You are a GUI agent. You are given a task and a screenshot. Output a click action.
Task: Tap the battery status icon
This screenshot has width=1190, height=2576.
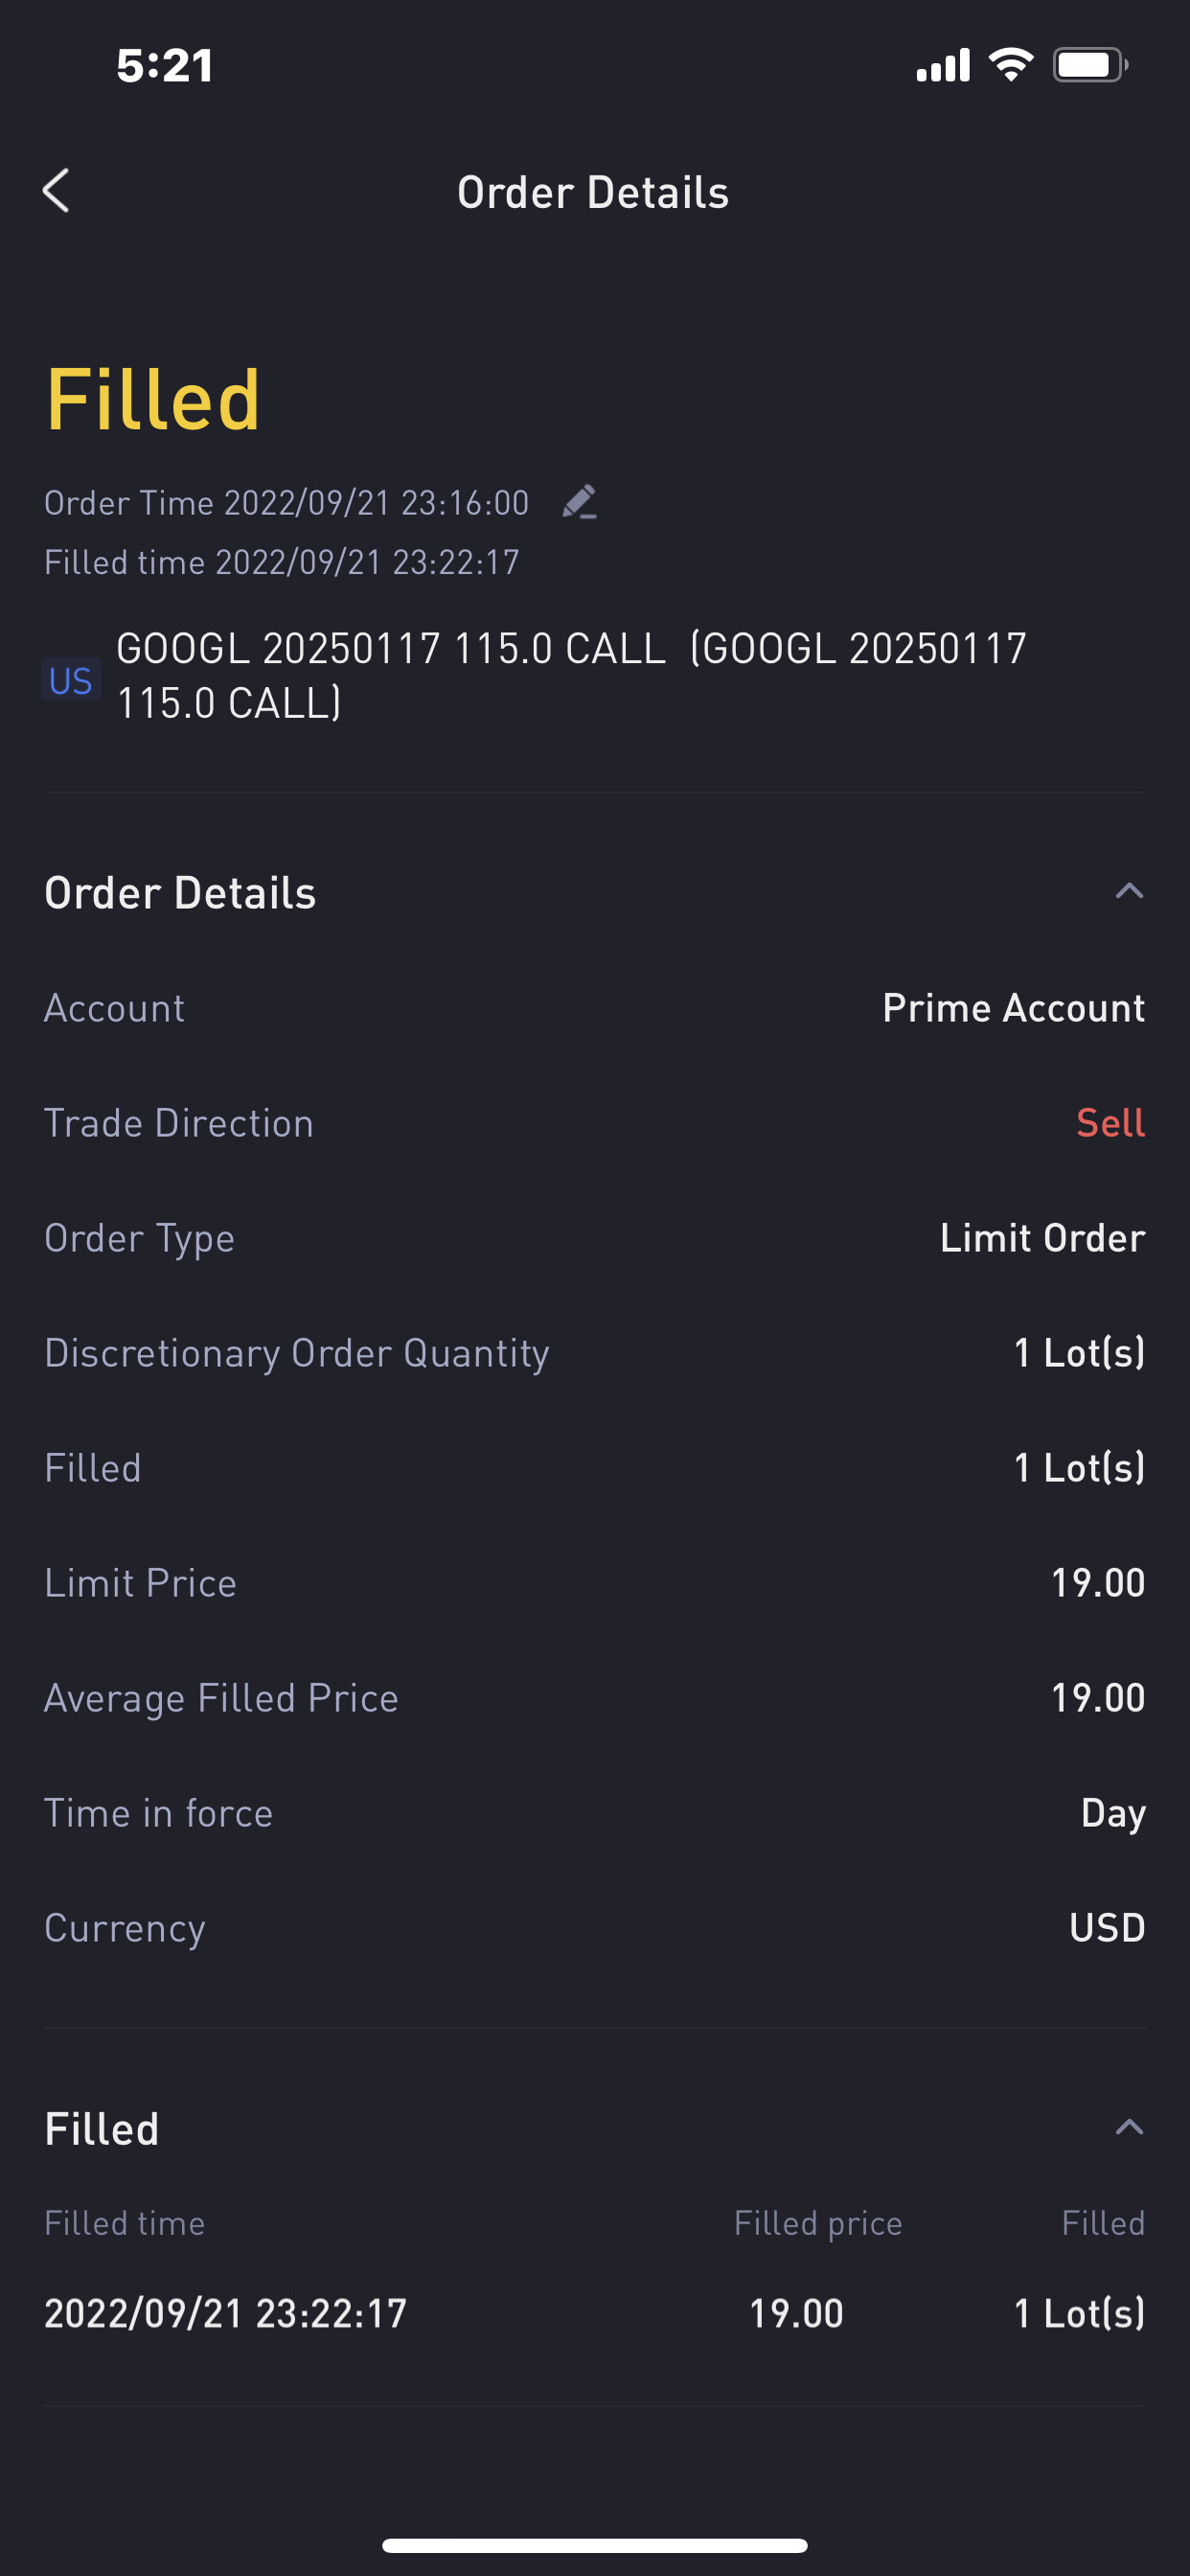pos(1089,66)
